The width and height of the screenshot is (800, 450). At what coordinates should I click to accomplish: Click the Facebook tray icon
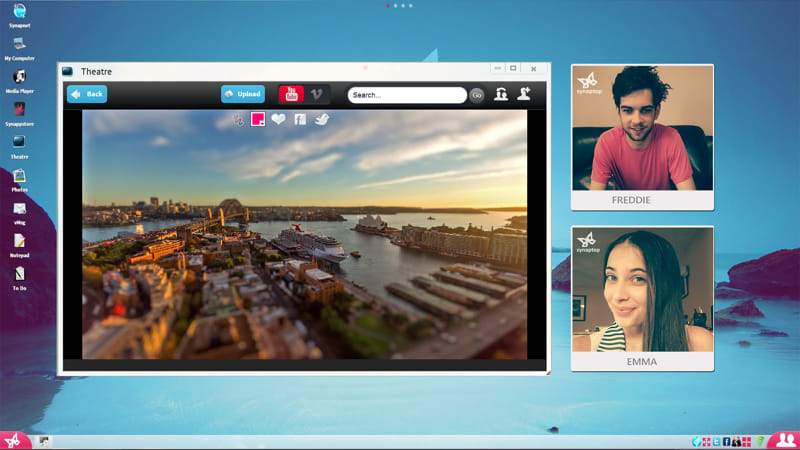727,442
